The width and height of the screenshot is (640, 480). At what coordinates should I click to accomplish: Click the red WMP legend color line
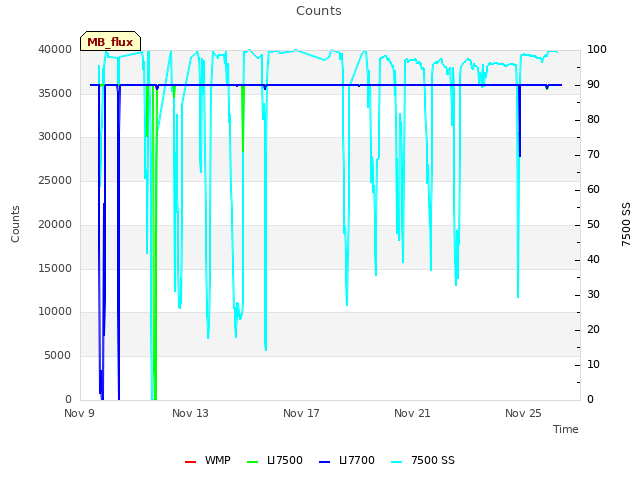click(191, 462)
